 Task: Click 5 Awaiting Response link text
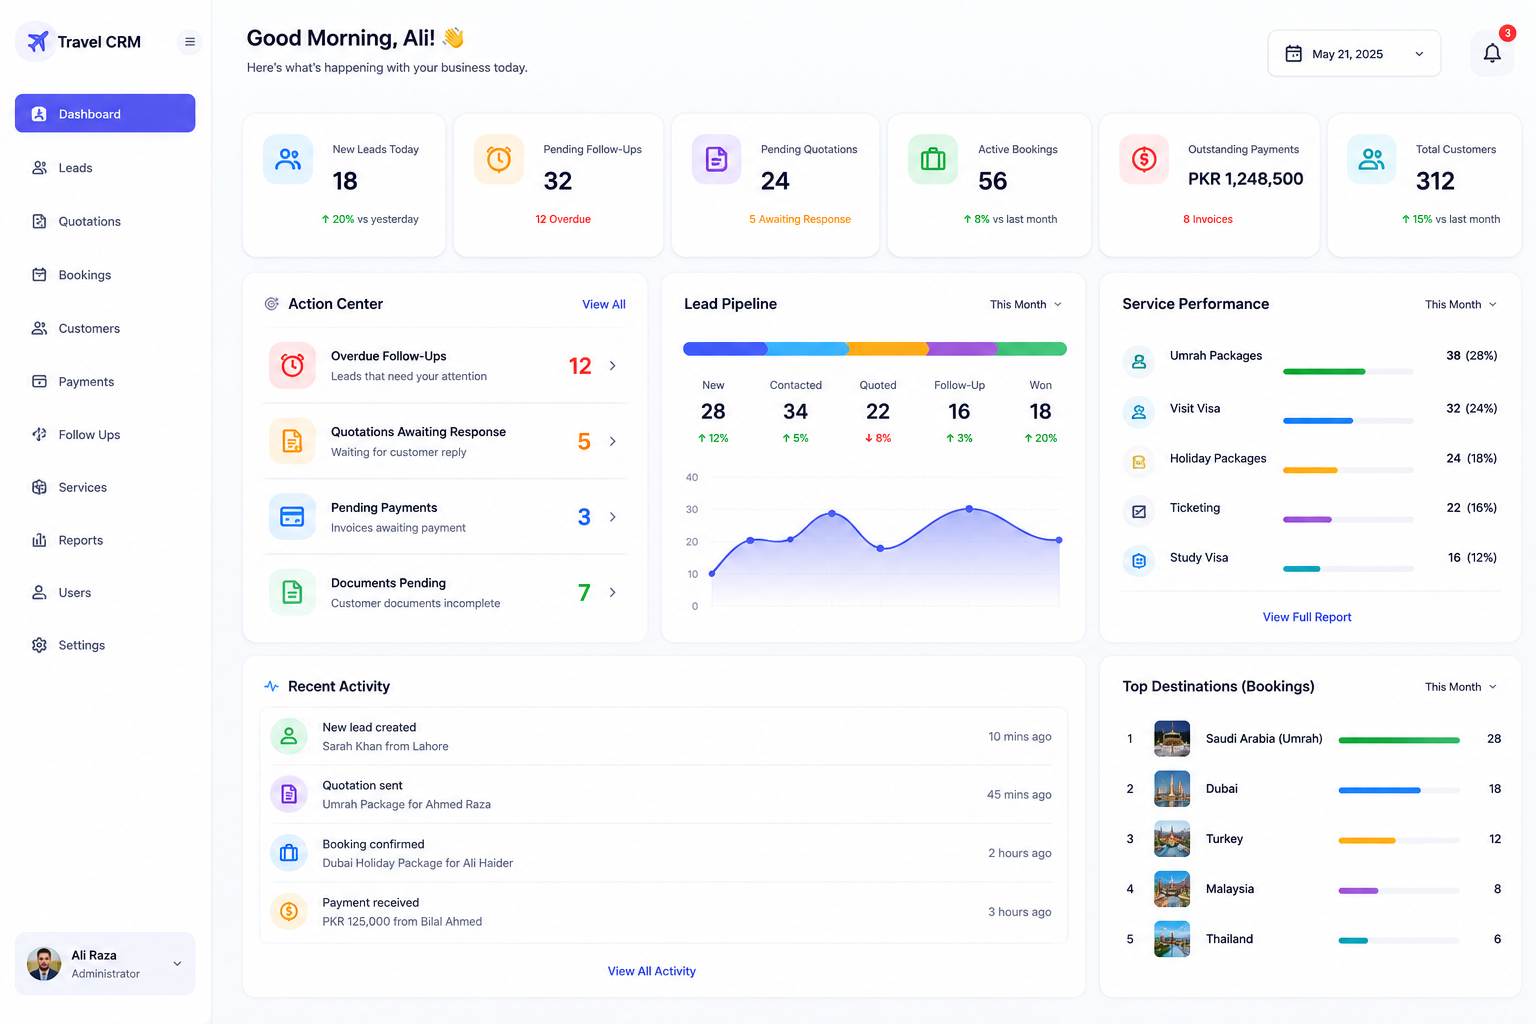tap(800, 219)
